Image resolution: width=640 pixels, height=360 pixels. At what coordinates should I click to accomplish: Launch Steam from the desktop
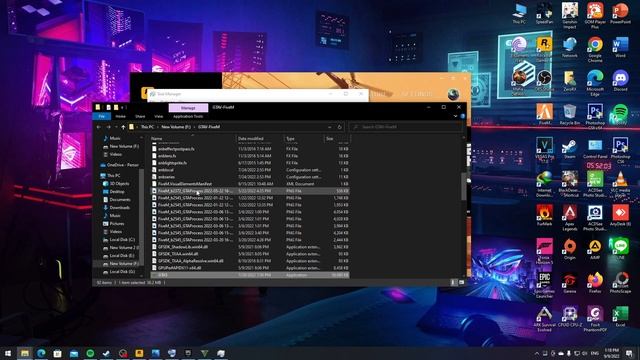(569, 147)
